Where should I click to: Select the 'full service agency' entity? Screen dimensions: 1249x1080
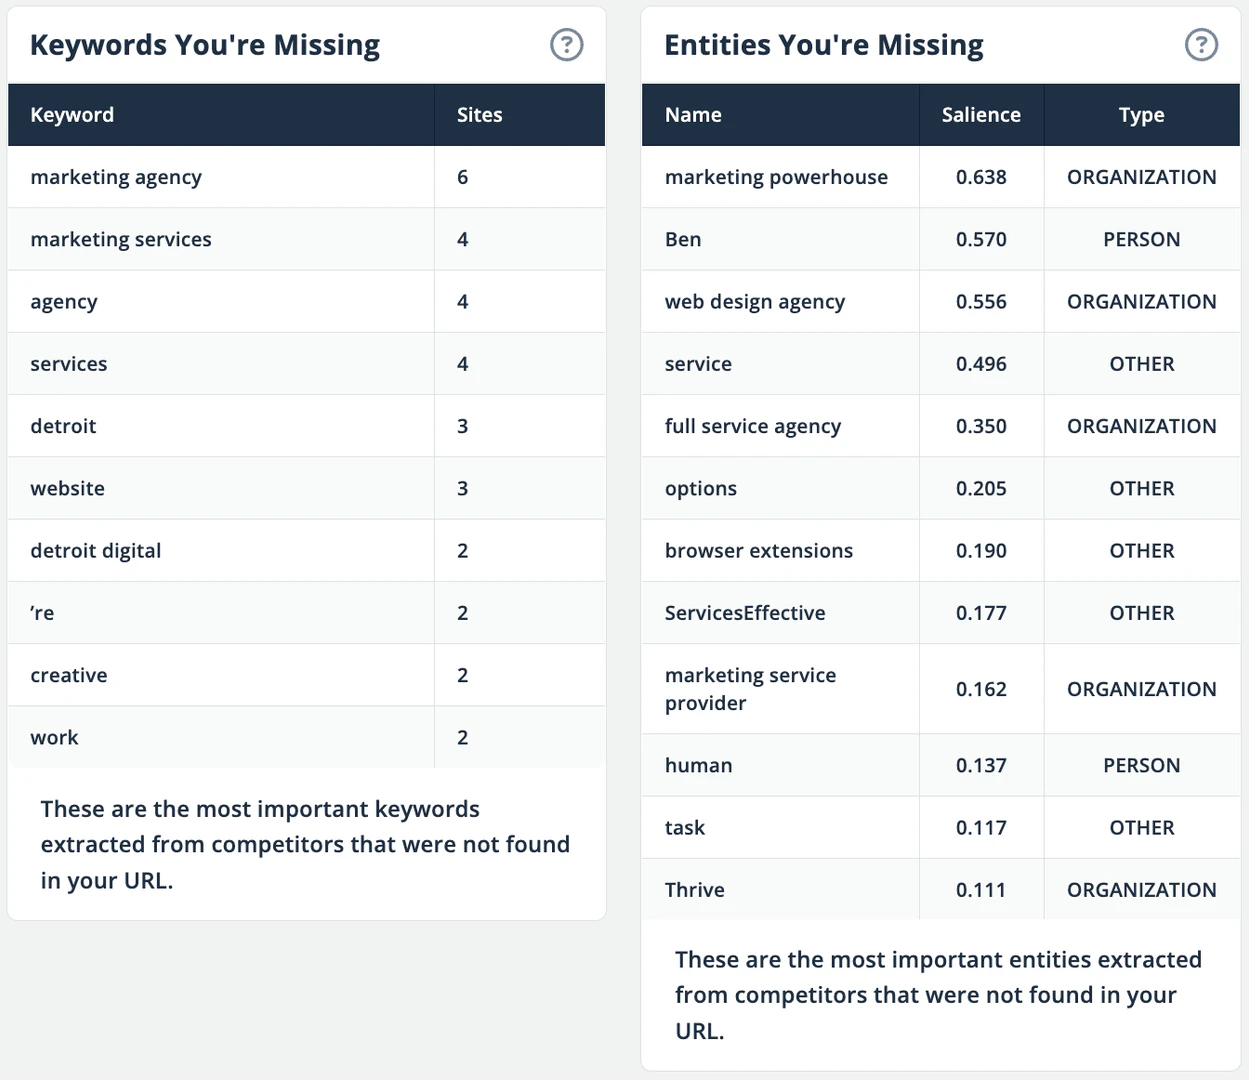pos(753,426)
